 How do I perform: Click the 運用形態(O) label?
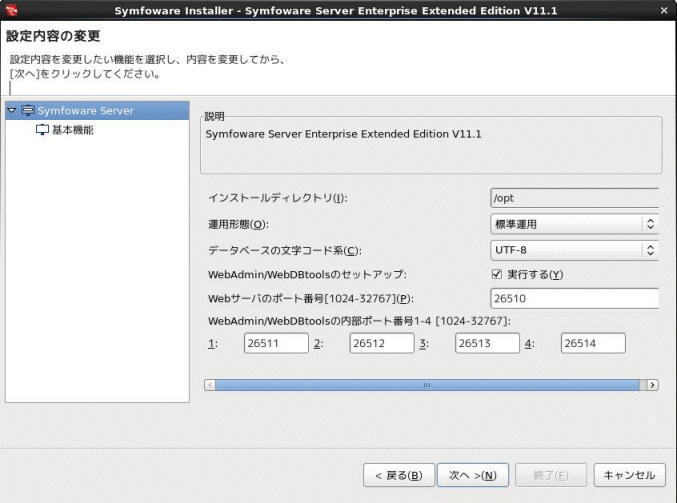[238, 225]
